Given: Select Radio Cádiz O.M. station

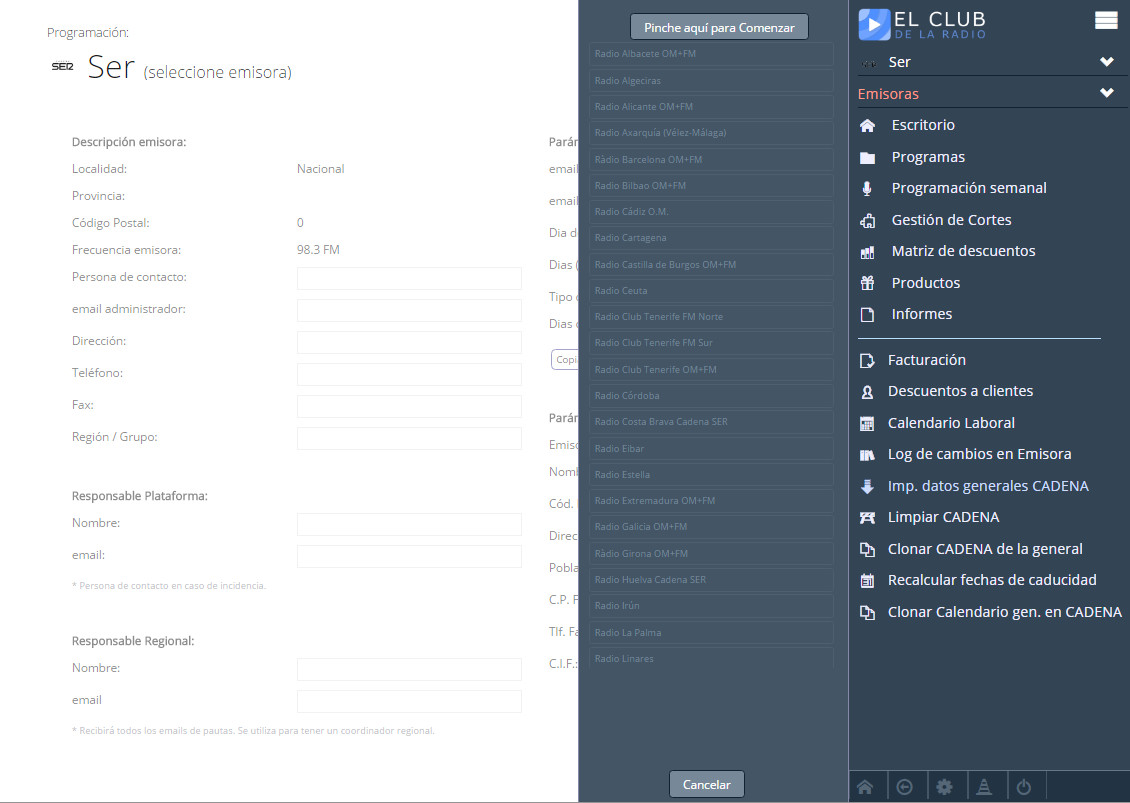Looking at the screenshot, I should click(x=711, y=212).
